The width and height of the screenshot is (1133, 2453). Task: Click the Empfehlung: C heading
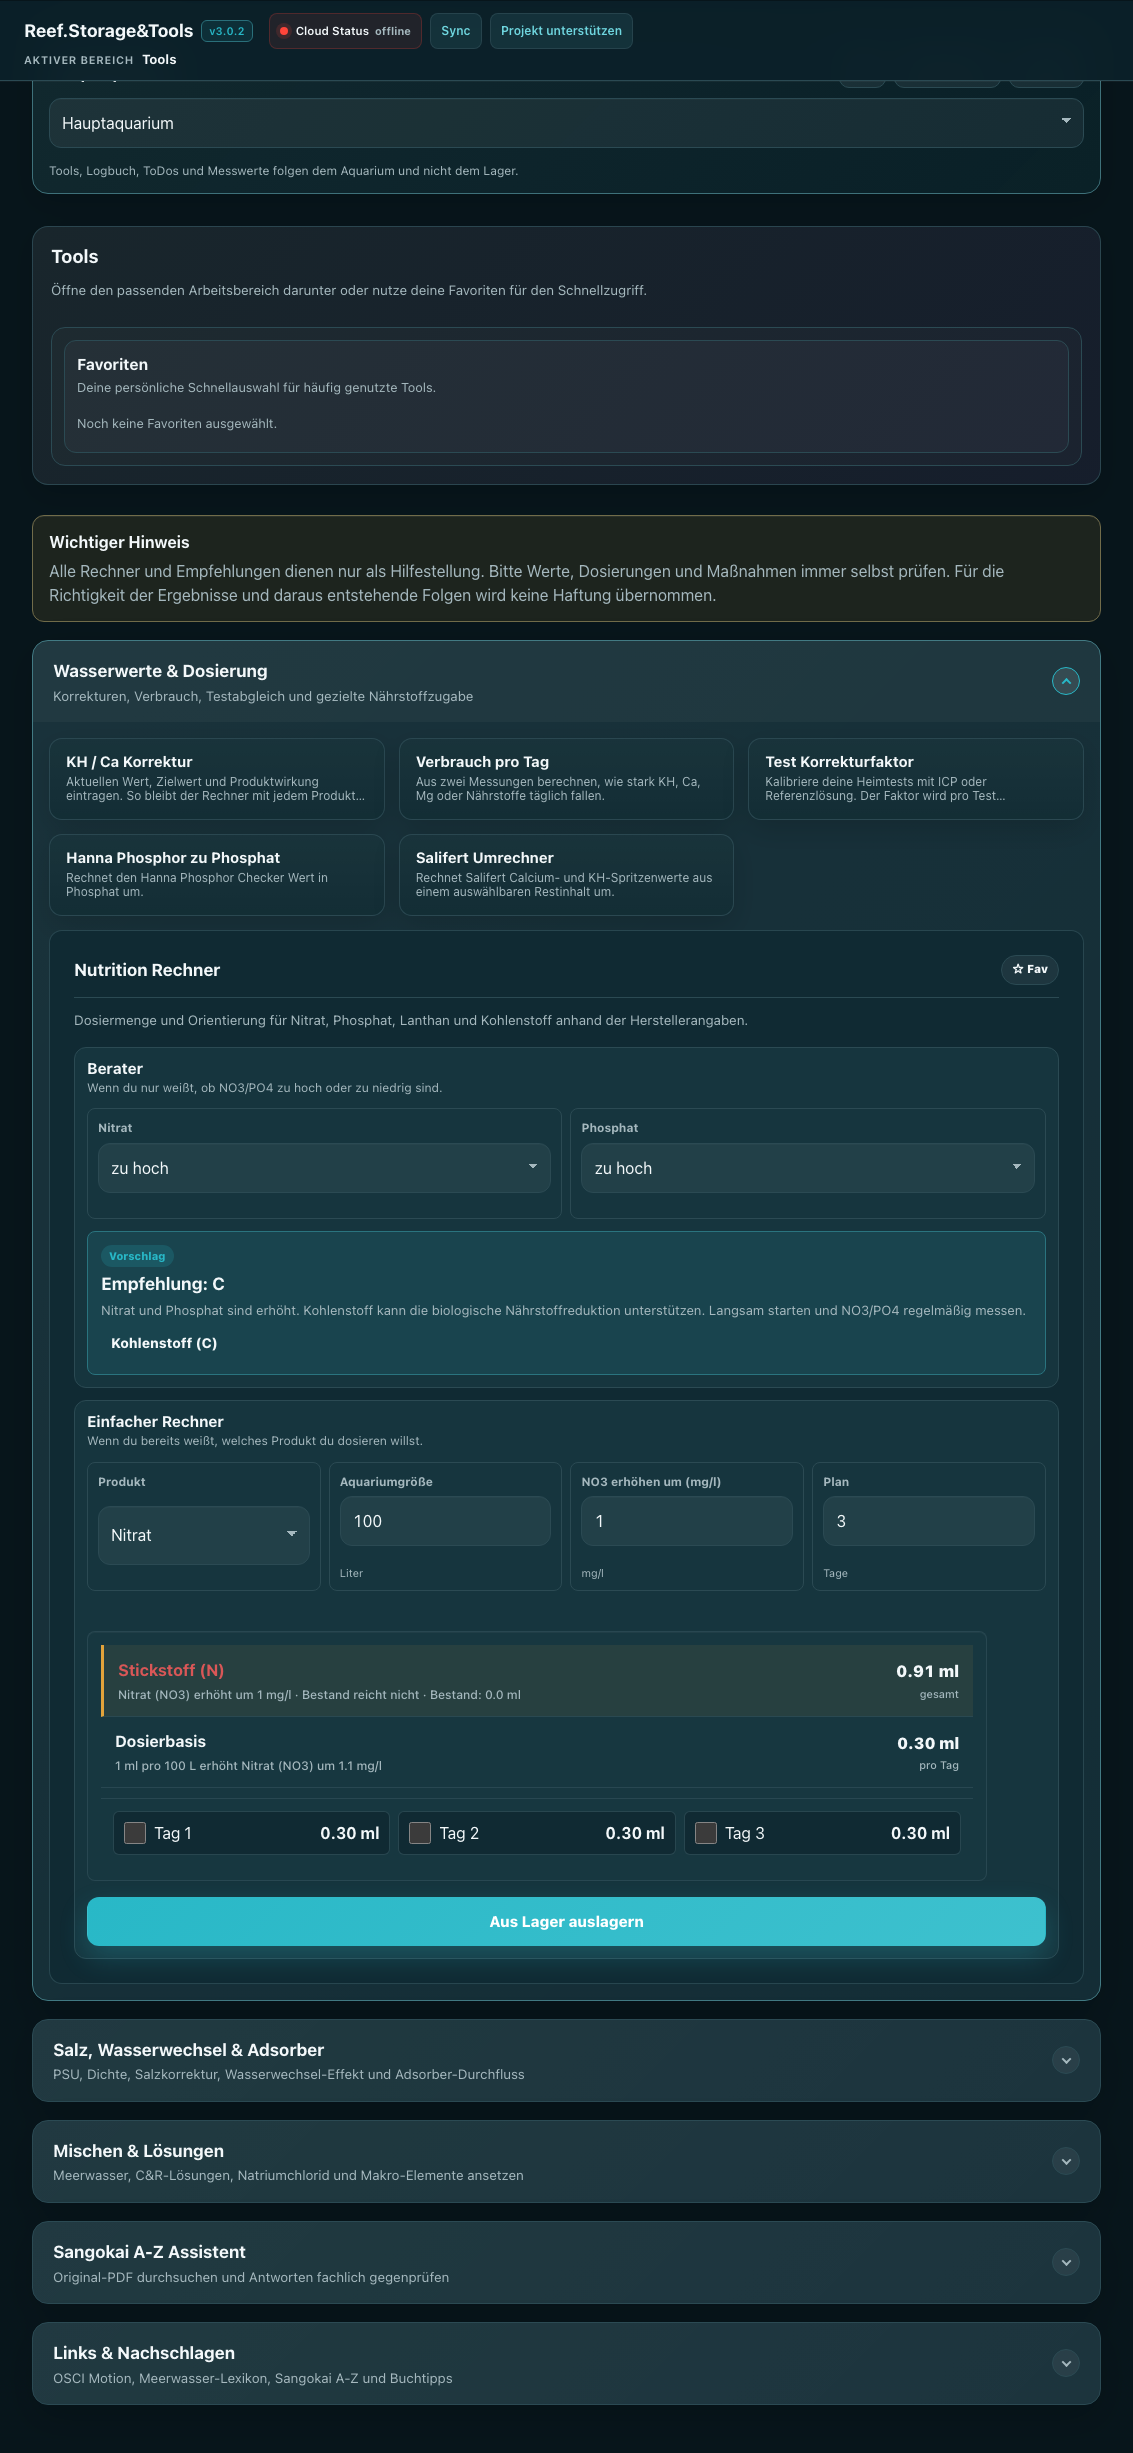tap(163, 1284)
